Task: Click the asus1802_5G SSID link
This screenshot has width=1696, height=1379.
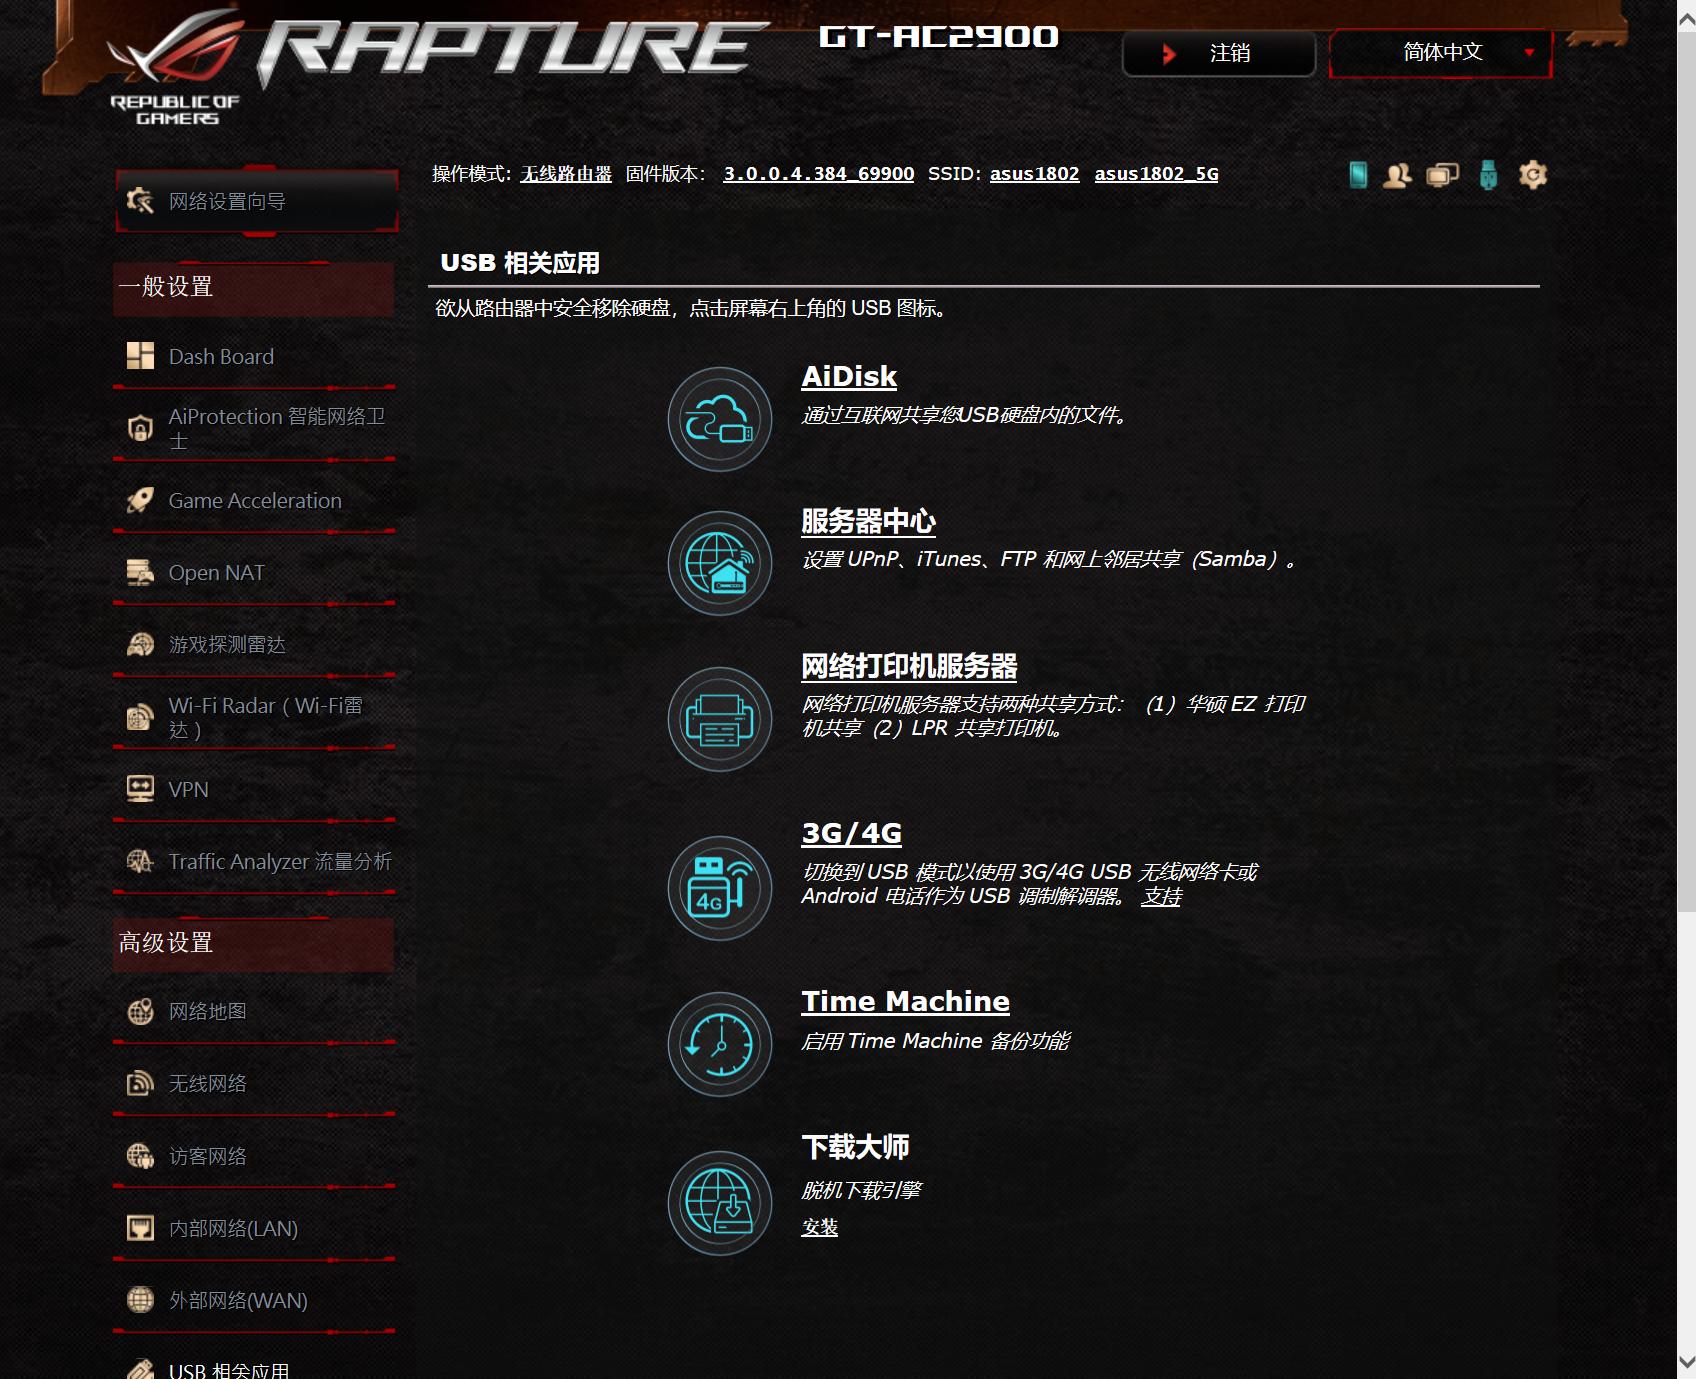Action: tap(1157, 174)
